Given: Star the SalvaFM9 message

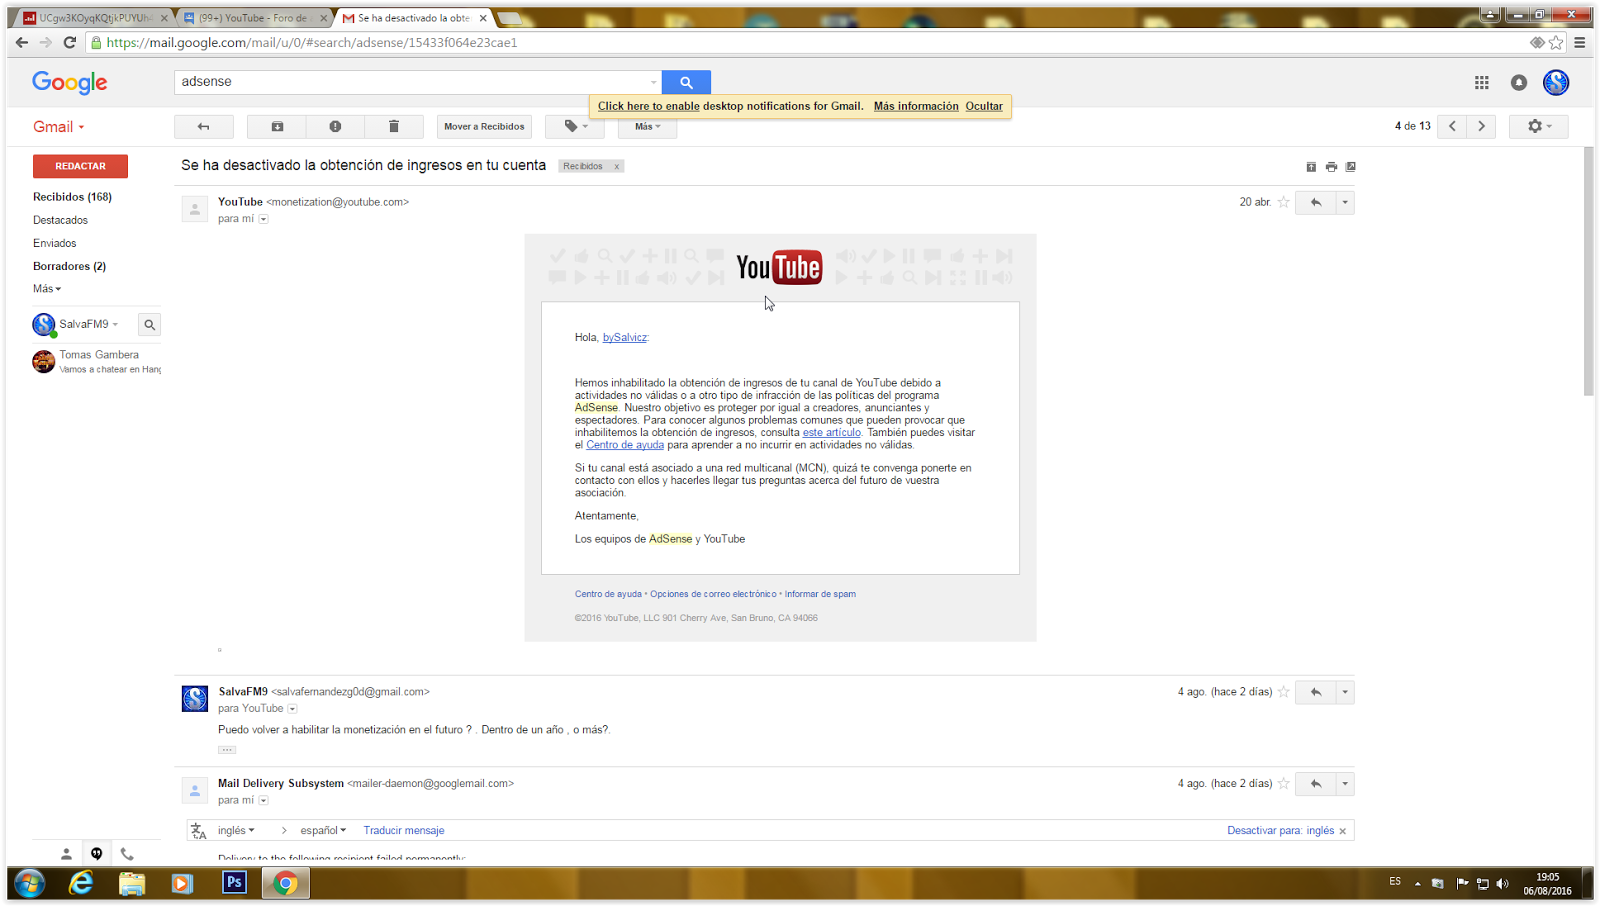Looking at the screenshot, I should pyautogui.click(x=1284, y=692).
